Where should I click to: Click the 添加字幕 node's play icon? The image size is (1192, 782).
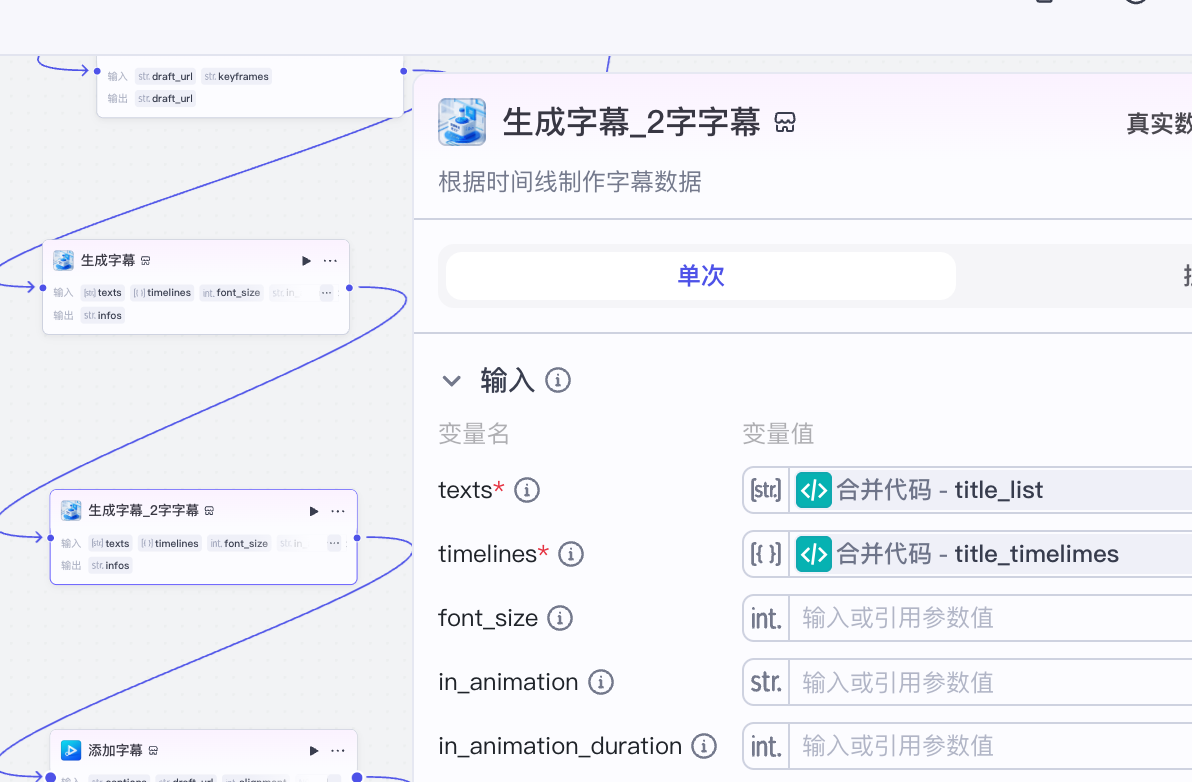313,750
